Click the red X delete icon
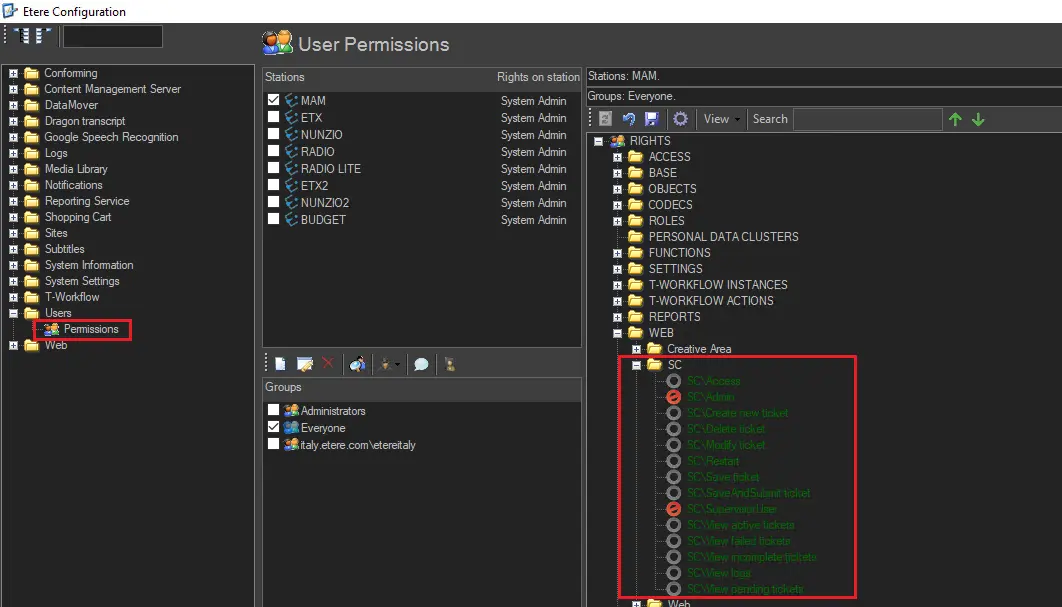The image size is (1062, 607). (327, 364)
